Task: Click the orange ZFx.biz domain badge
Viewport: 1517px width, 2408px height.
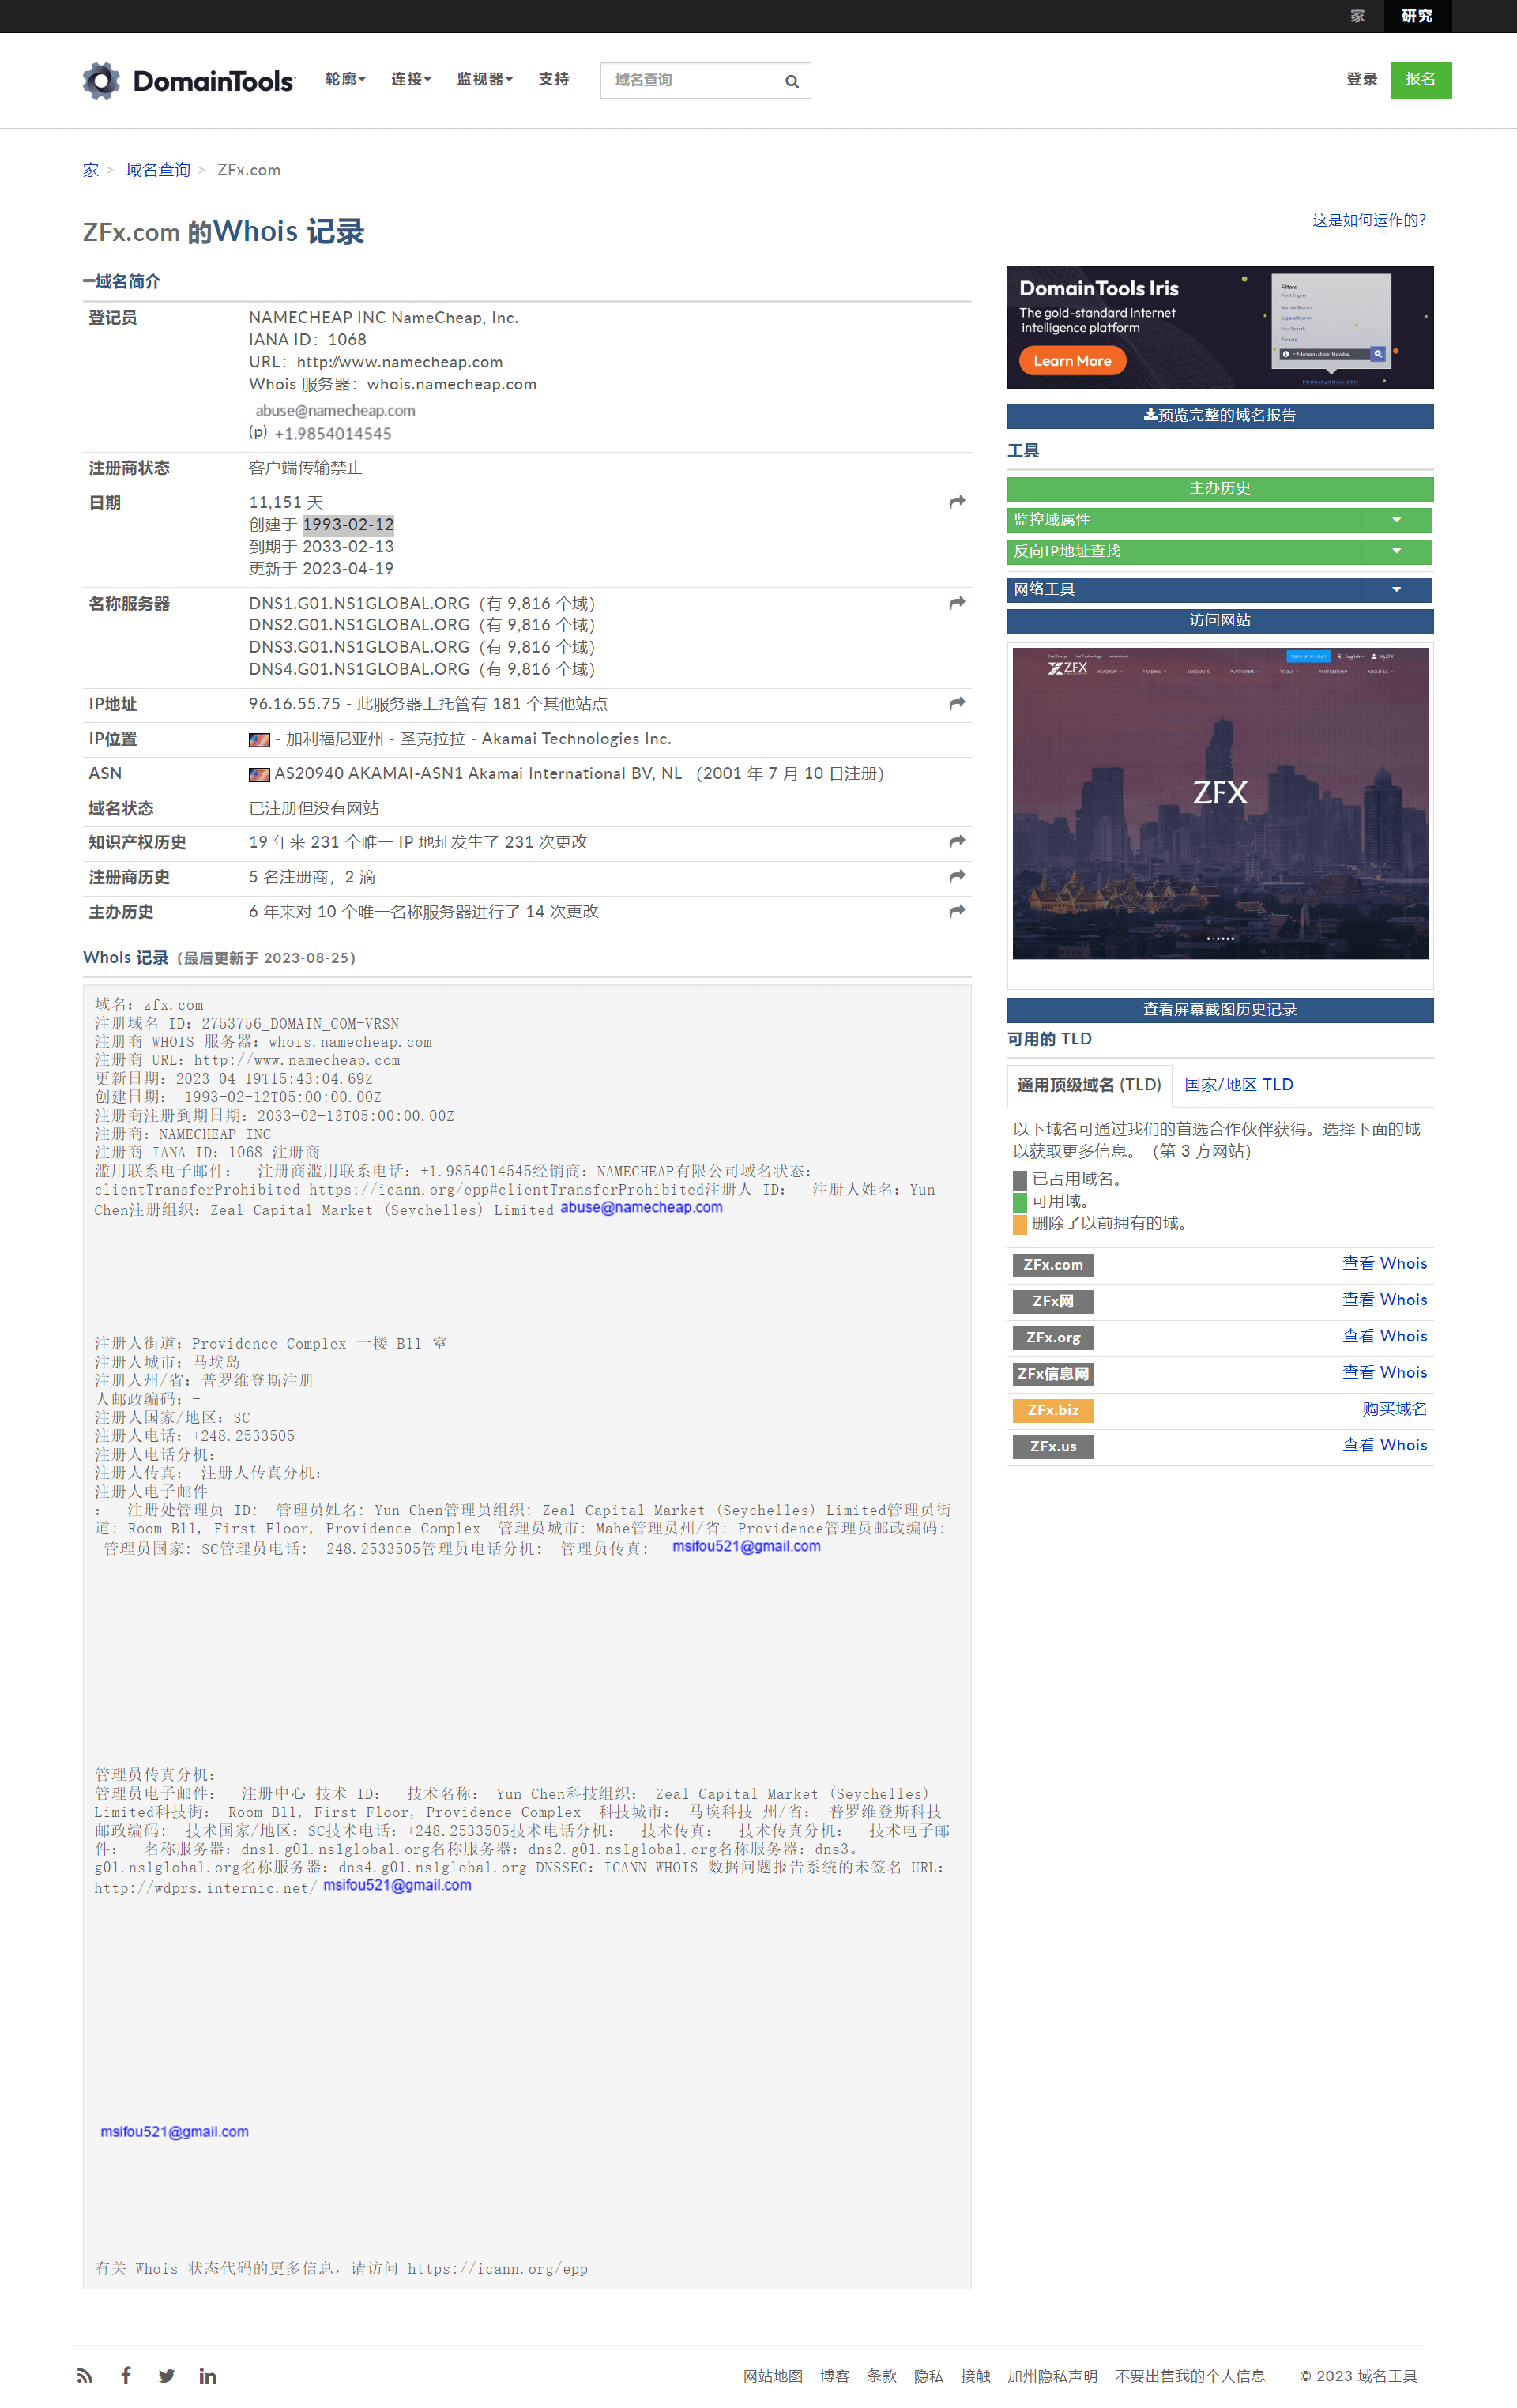Action: click(x=1053, y=1410)
